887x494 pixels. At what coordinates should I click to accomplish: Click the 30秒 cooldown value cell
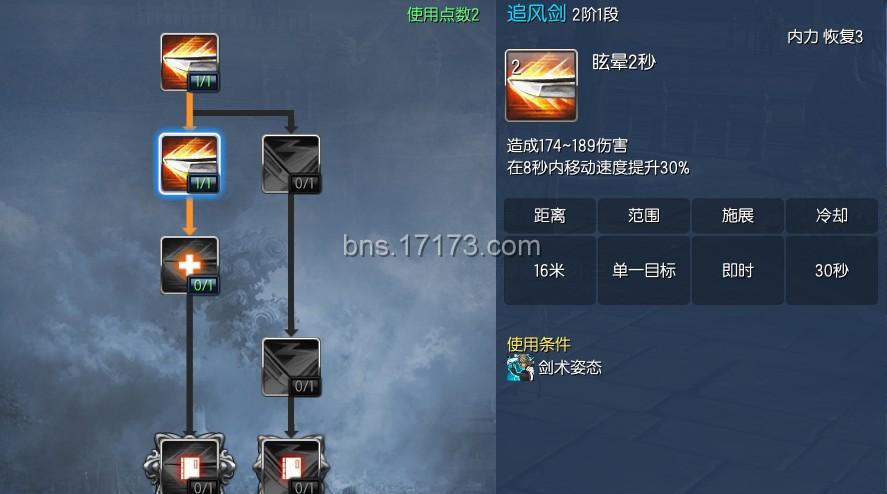(832, 270)
